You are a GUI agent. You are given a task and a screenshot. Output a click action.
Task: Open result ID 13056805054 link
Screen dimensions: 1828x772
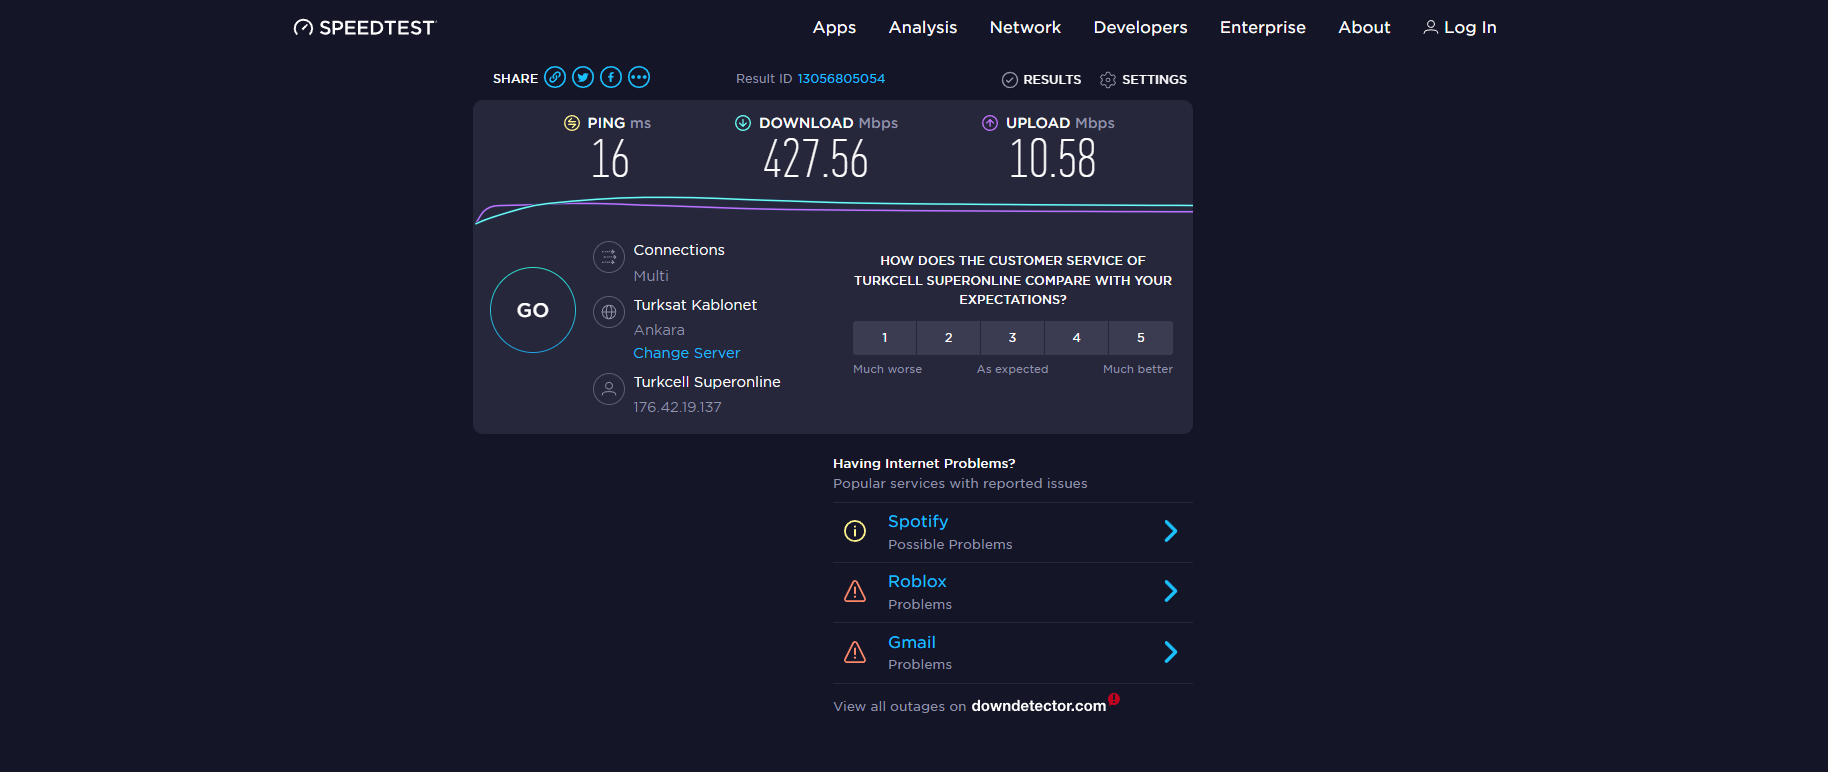841,79
